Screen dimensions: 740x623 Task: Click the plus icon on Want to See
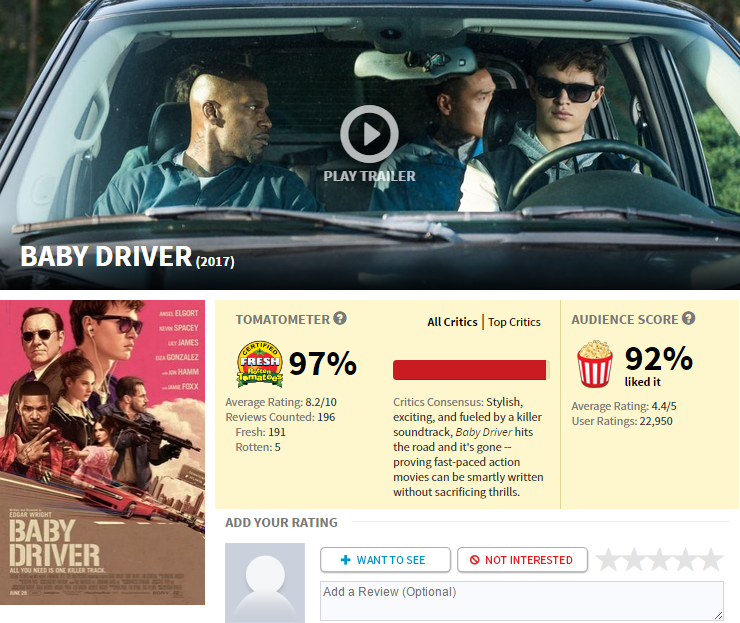click(345, 560)
